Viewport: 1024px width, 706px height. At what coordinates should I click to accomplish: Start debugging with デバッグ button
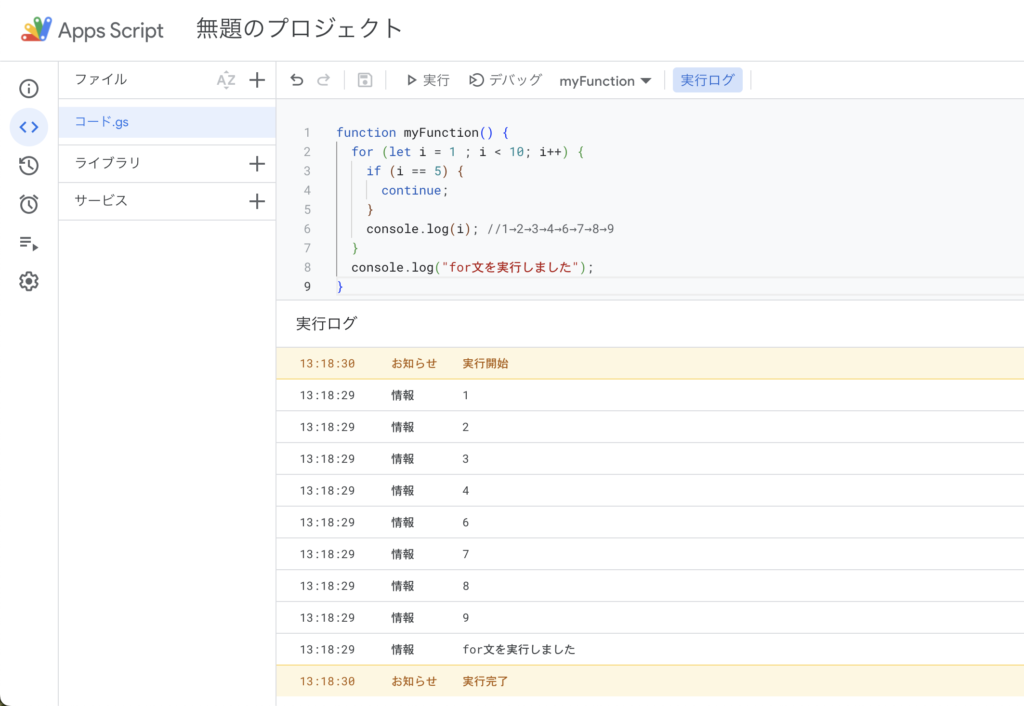pos(506,80)
